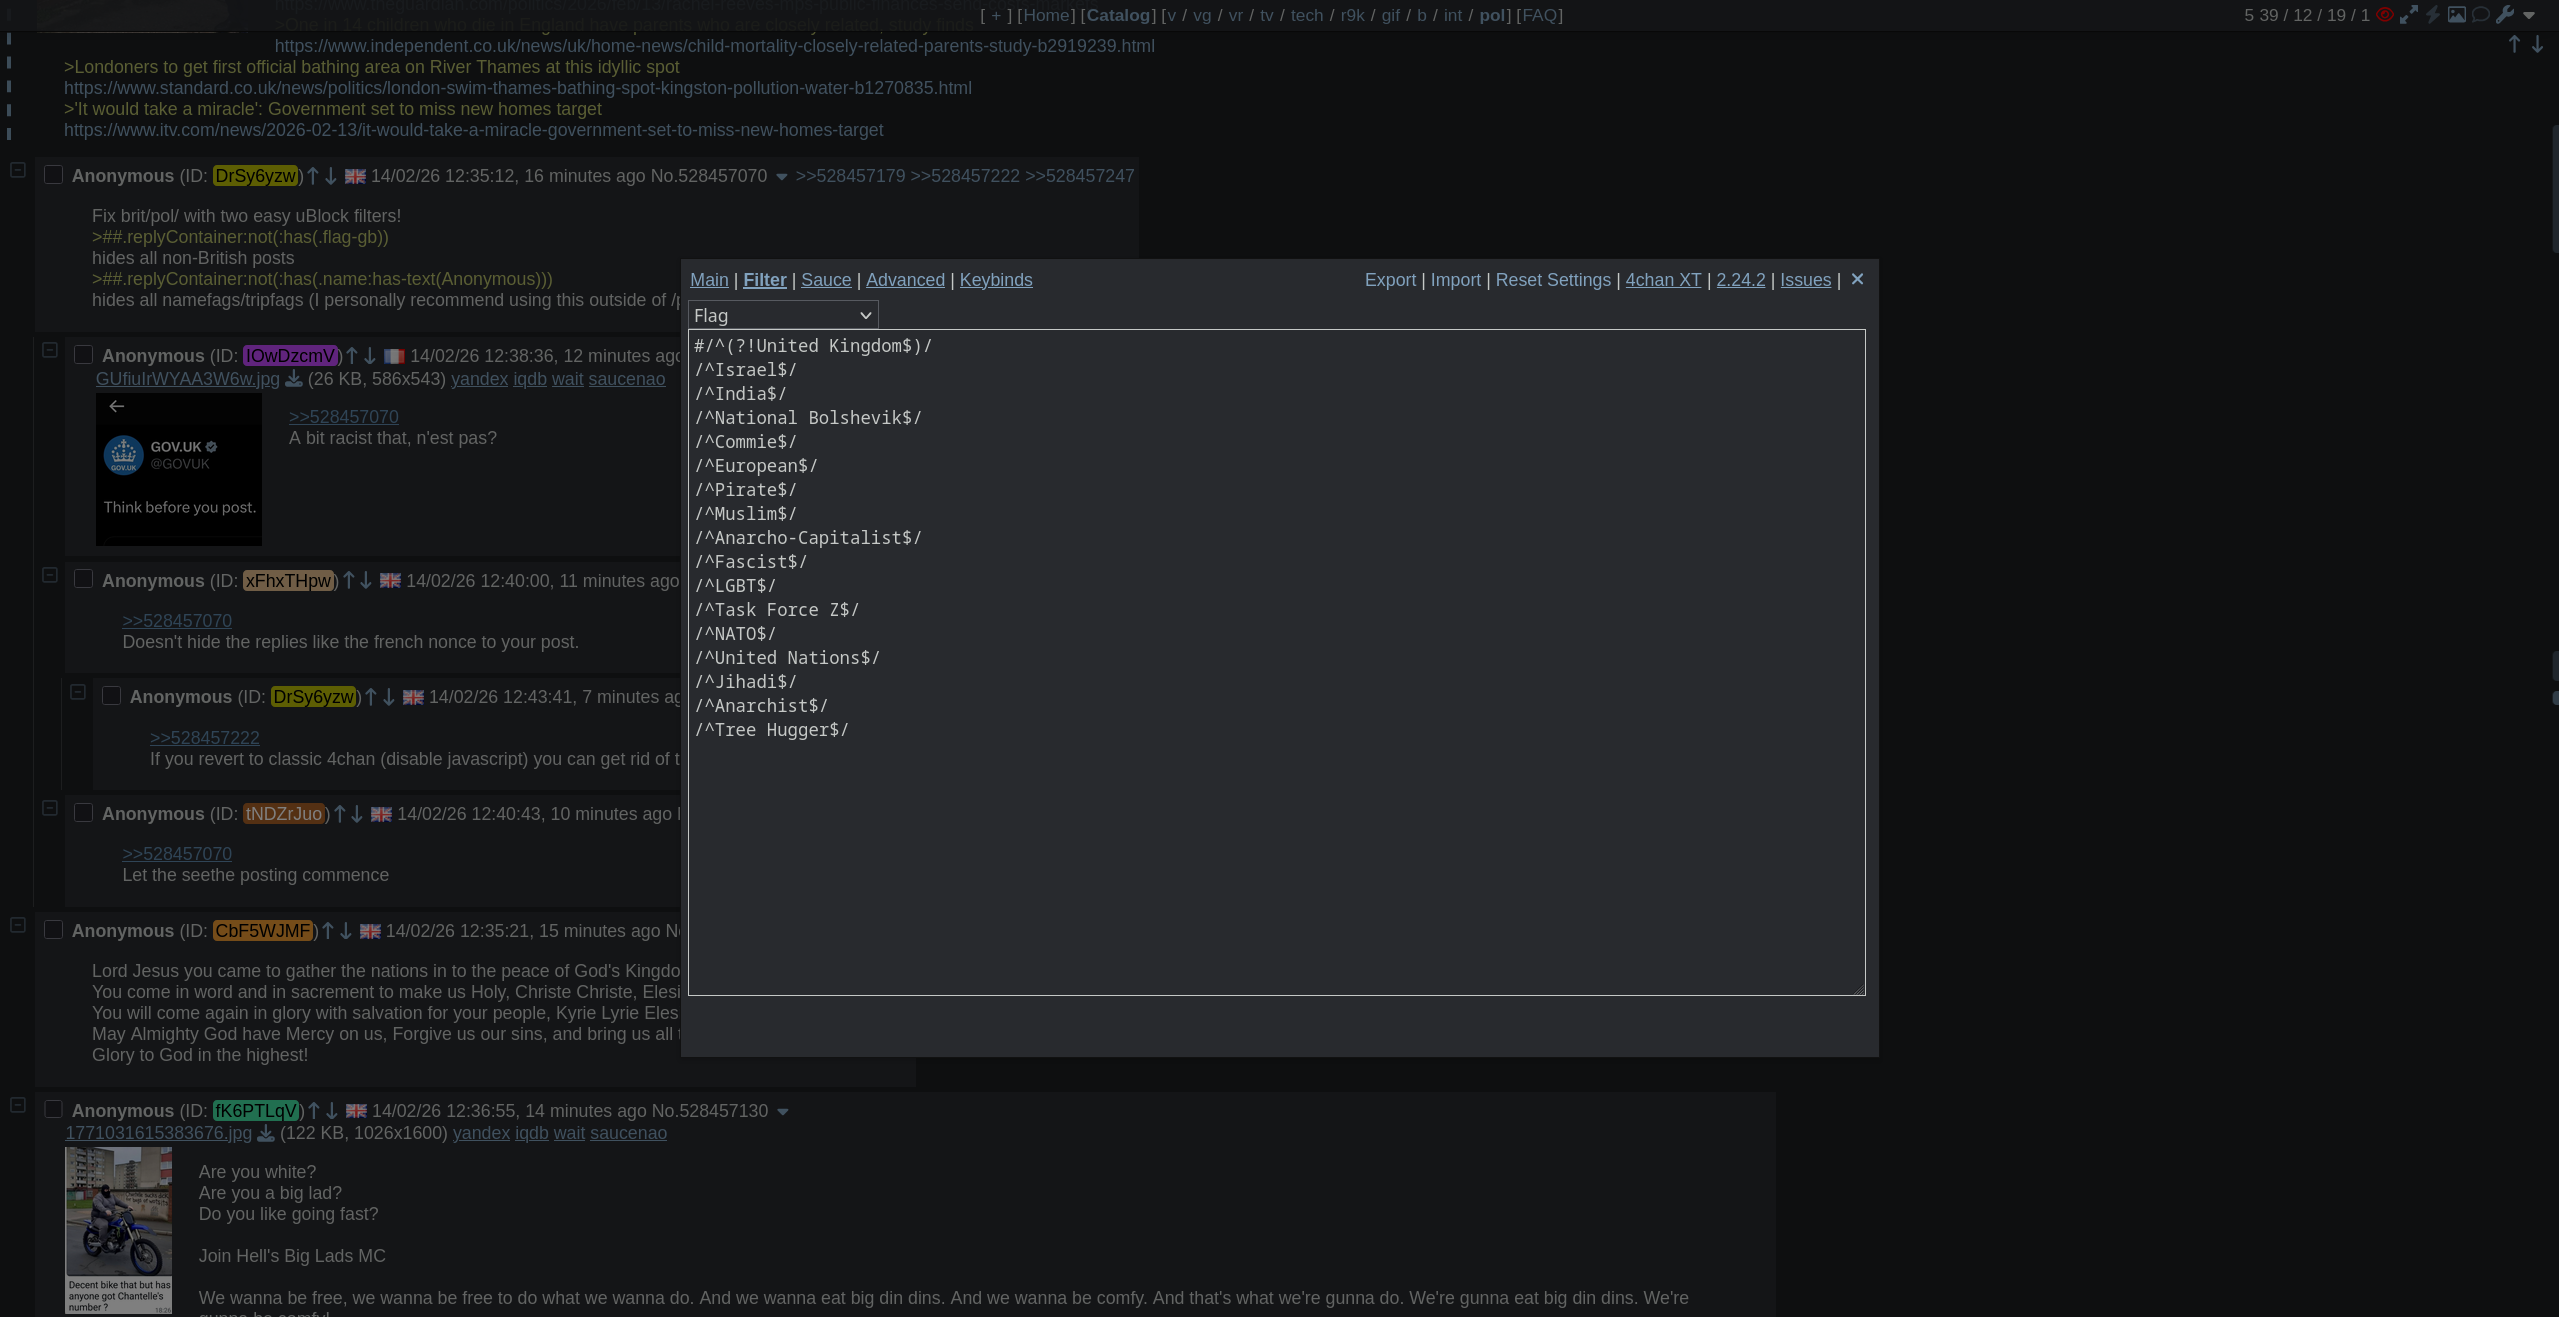2560x1317 pixels.
Task: Click Reset Settings in the dialog
Action: click(x=1553, y=280)
